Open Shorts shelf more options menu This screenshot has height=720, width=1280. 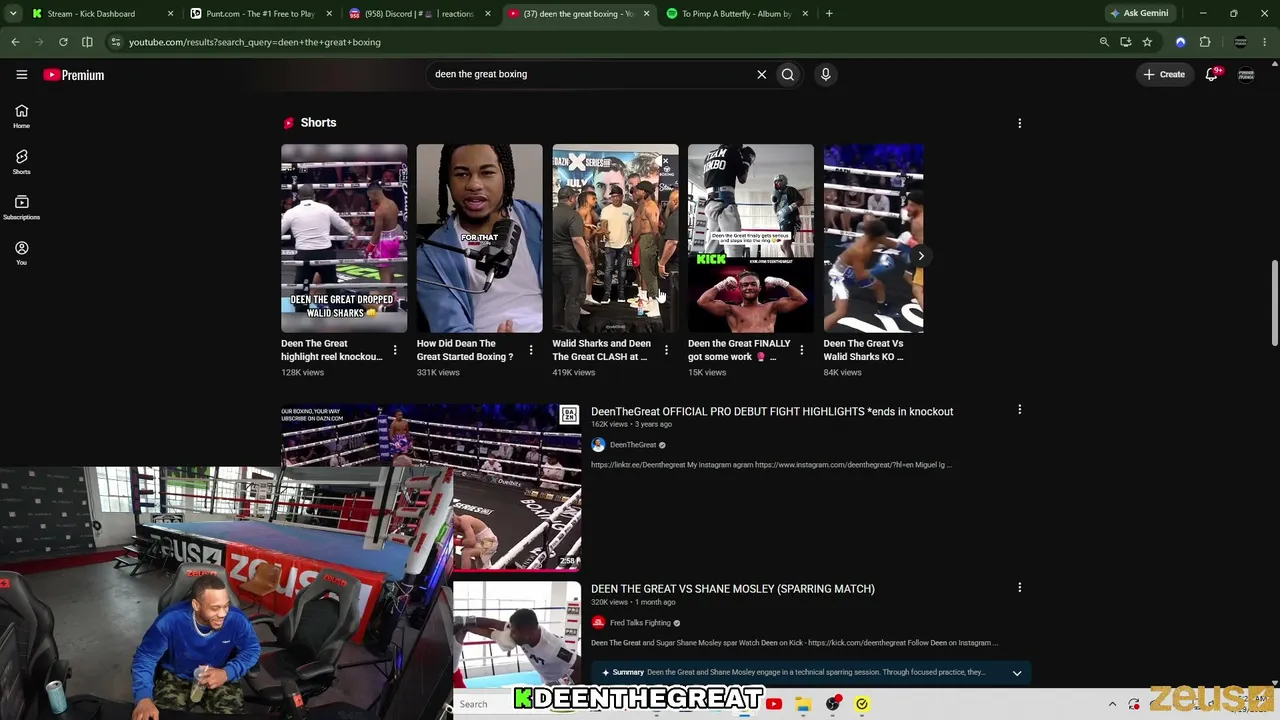tap(1019, 123)
